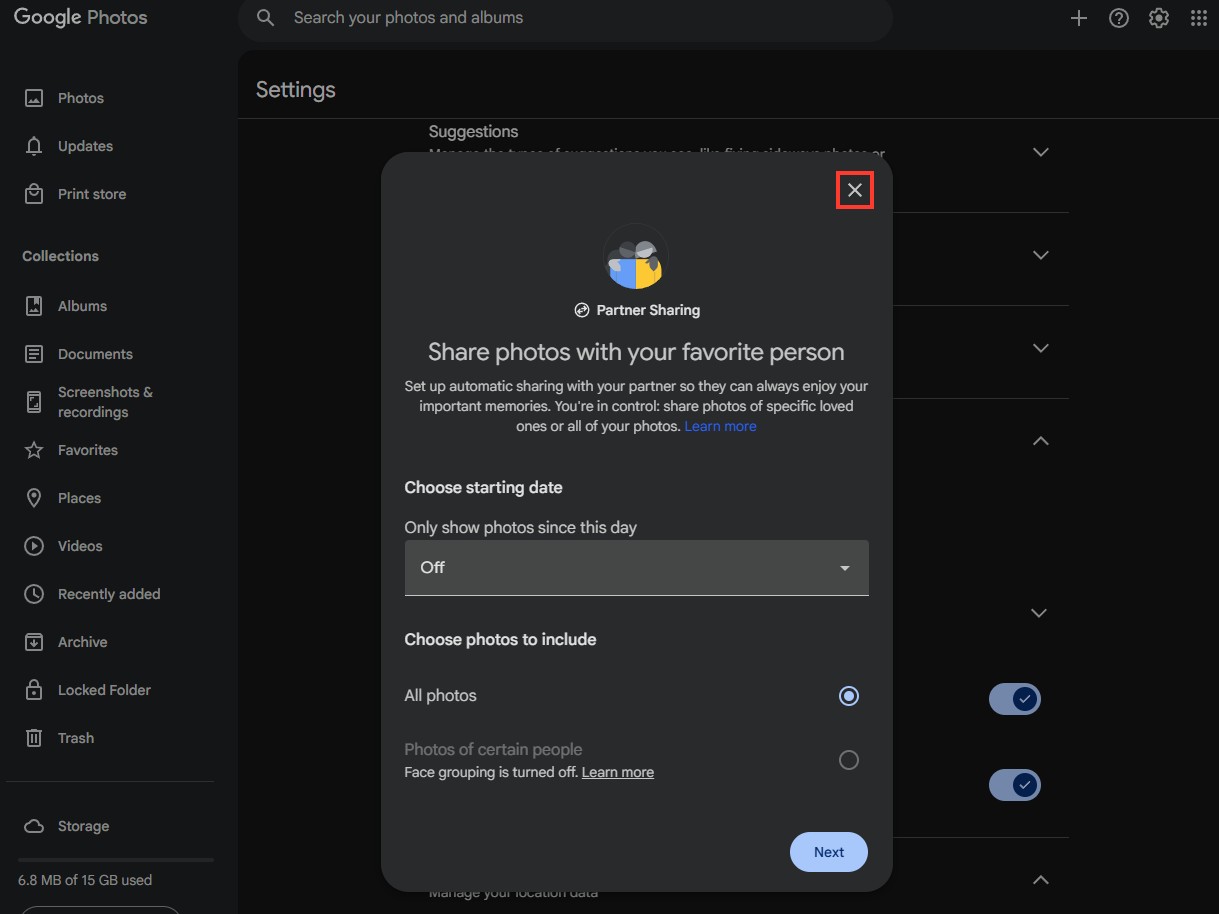Expand the fifth settings section chevron

click(1040, 613)
